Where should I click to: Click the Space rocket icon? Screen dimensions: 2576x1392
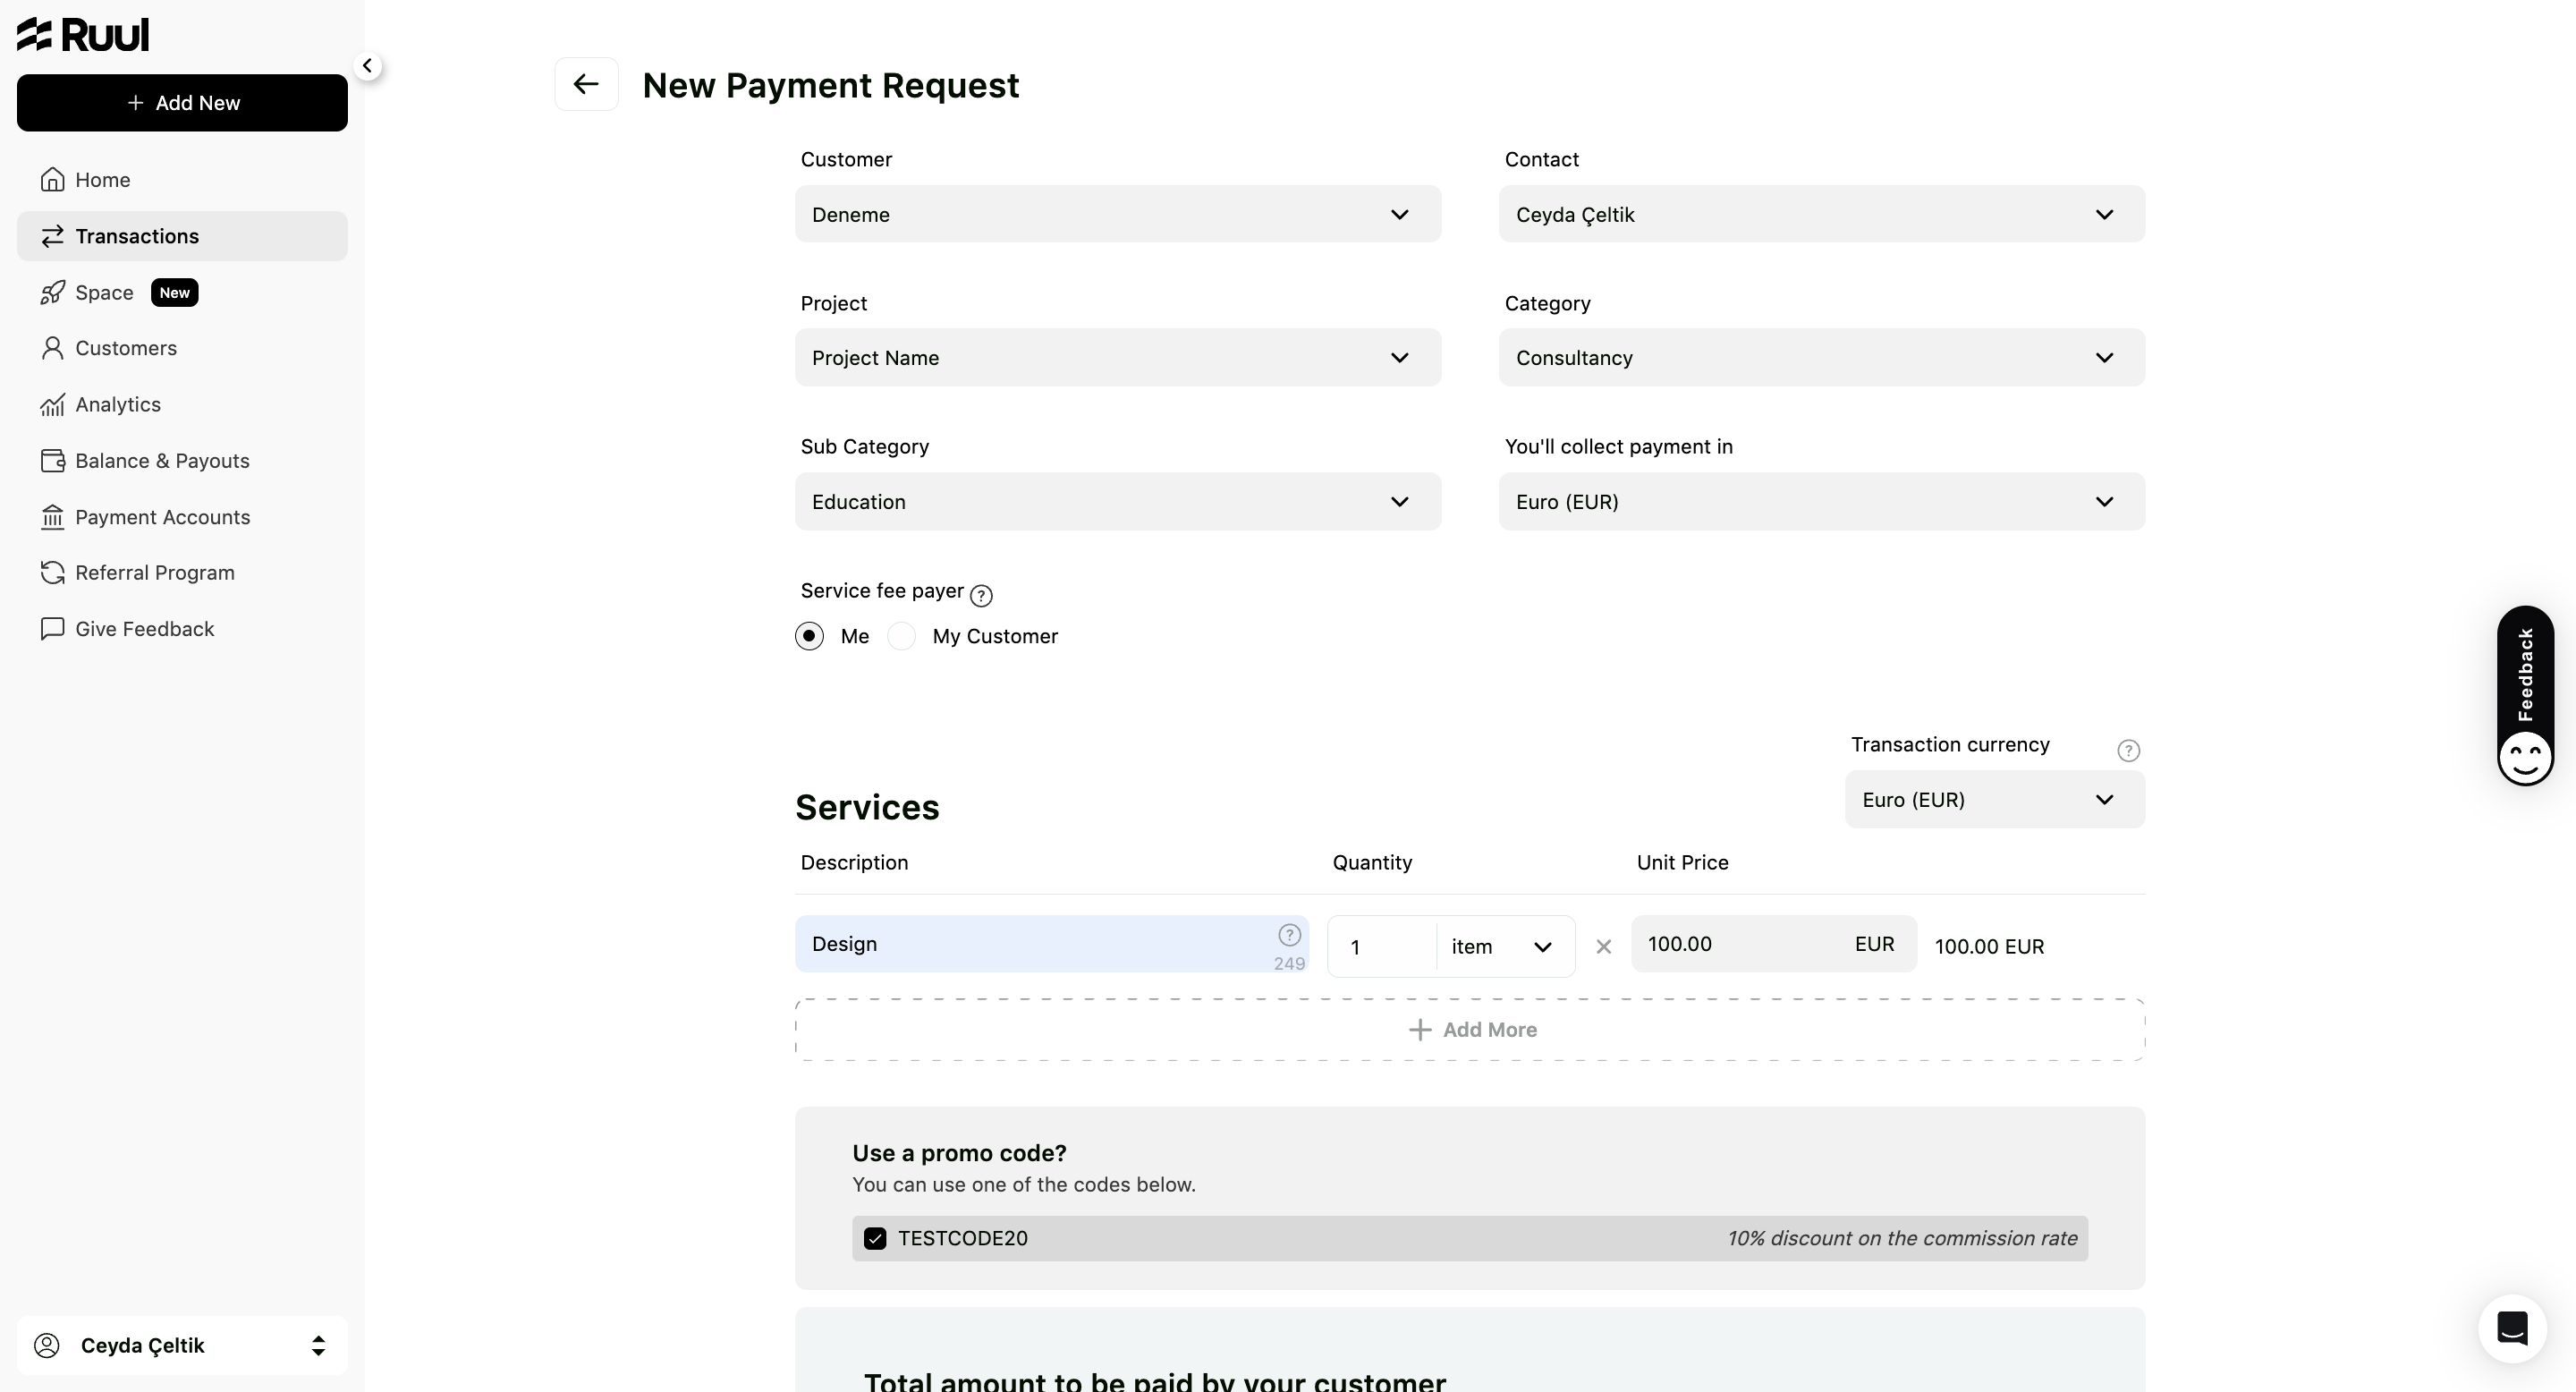coord(52,292)
